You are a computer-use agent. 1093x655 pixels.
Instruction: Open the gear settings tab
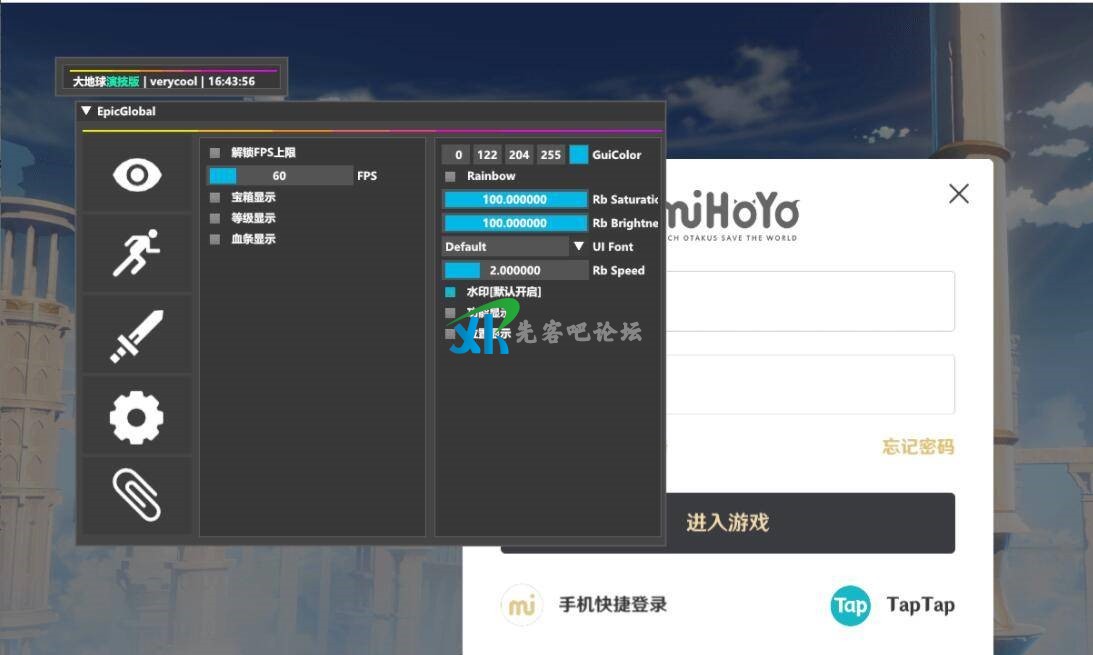click(137, 416)
